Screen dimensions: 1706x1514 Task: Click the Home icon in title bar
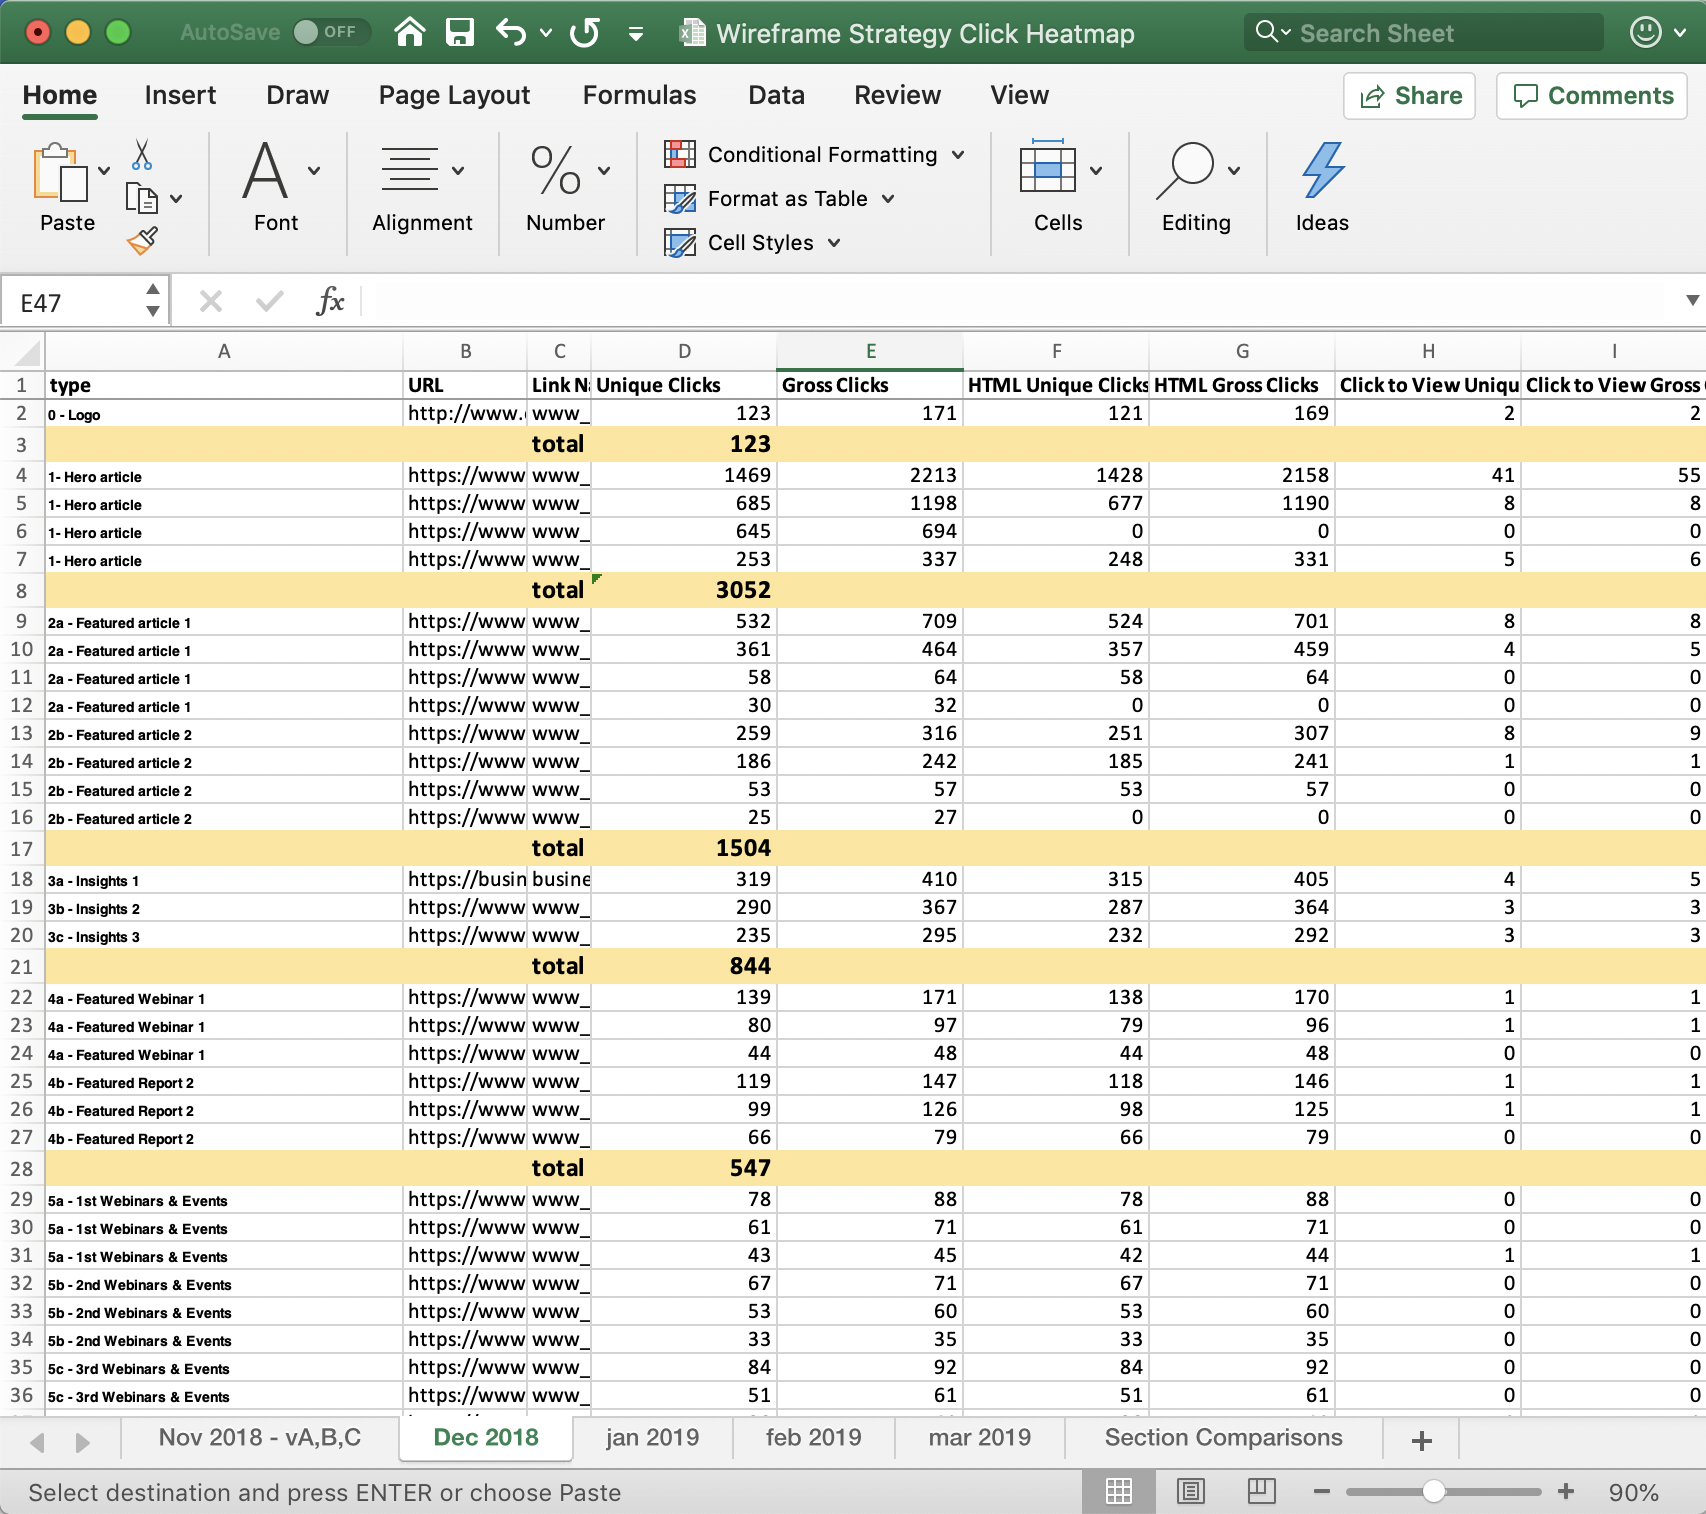tap(409, 33)
